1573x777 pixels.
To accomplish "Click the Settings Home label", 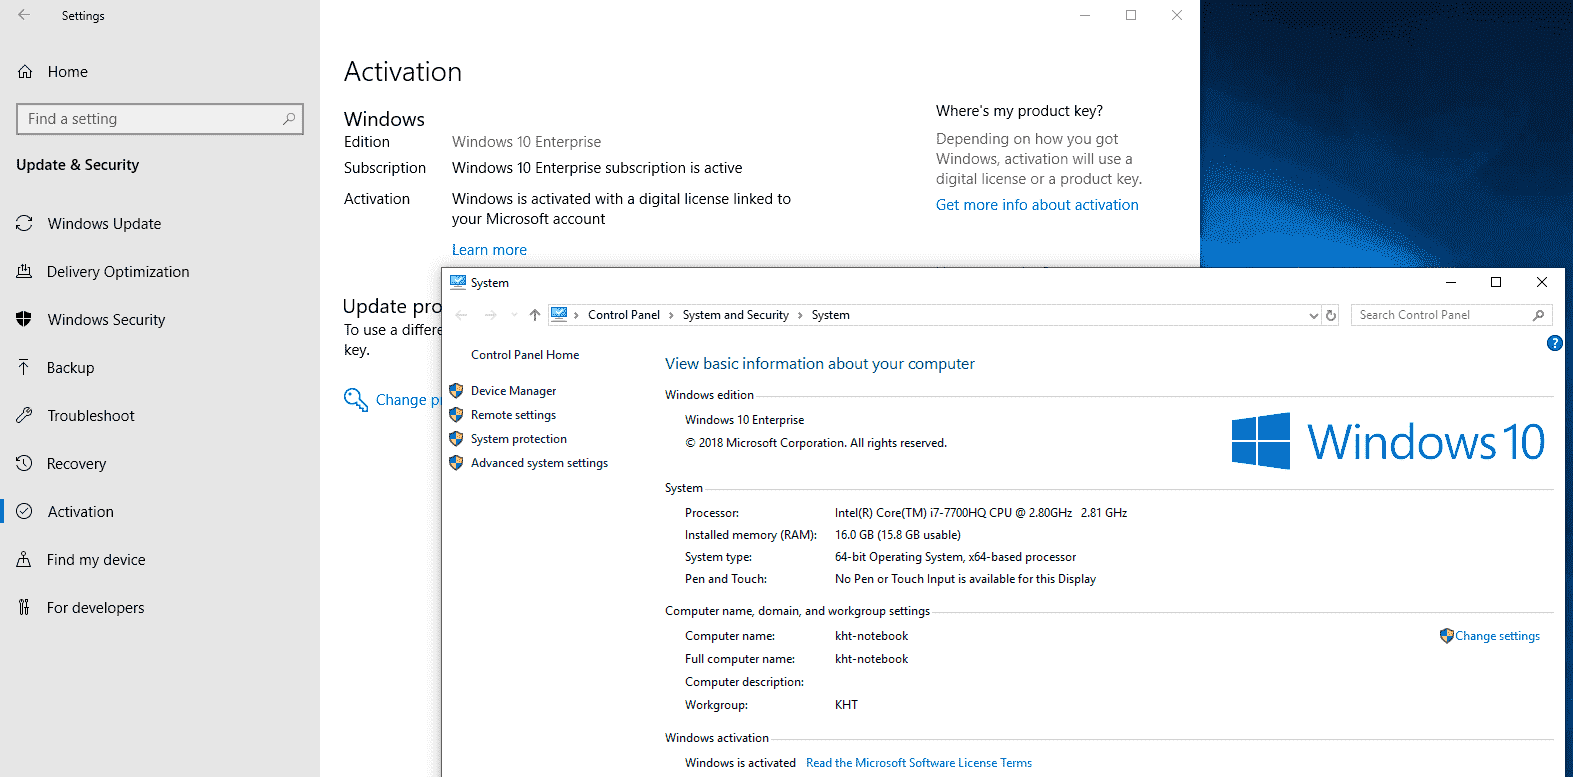I will 68,72.
